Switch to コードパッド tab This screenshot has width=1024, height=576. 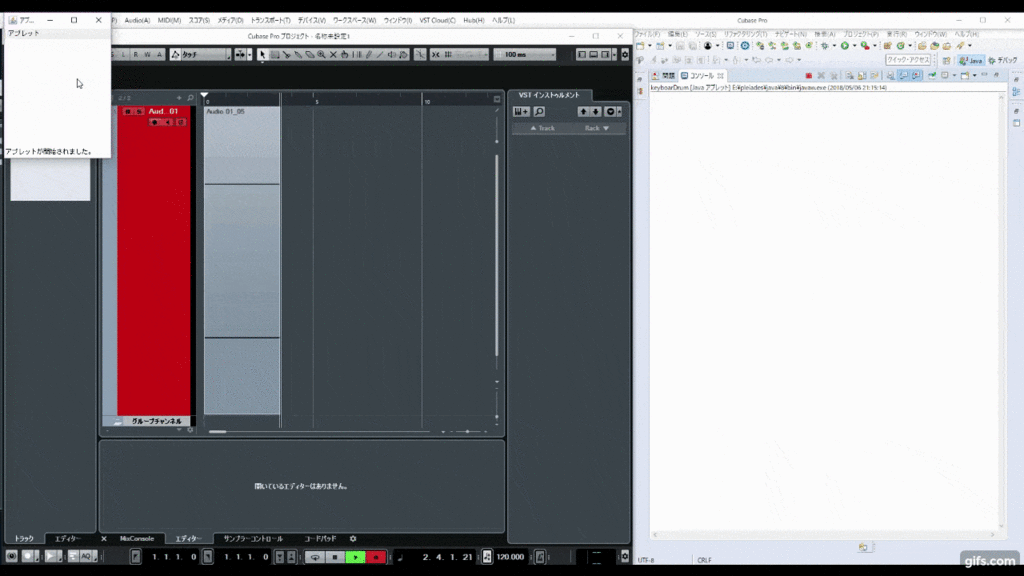[319, 539]
